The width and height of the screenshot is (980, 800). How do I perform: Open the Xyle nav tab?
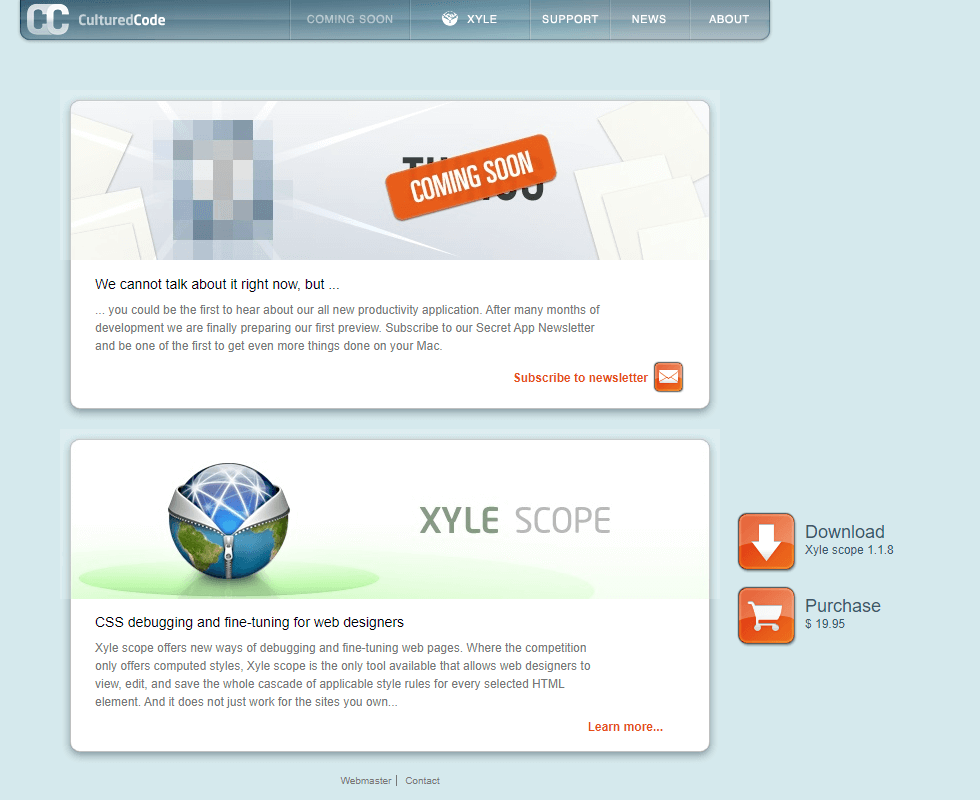click(x=470, y=19)
